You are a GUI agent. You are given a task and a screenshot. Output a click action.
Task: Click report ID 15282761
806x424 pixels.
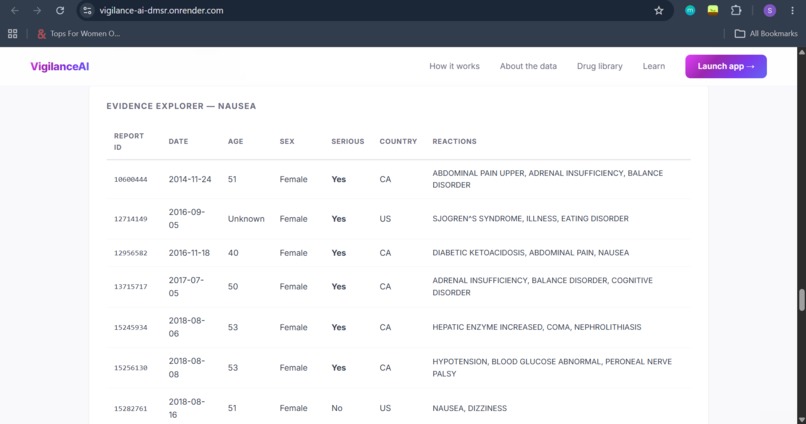[x=131, y=409]
